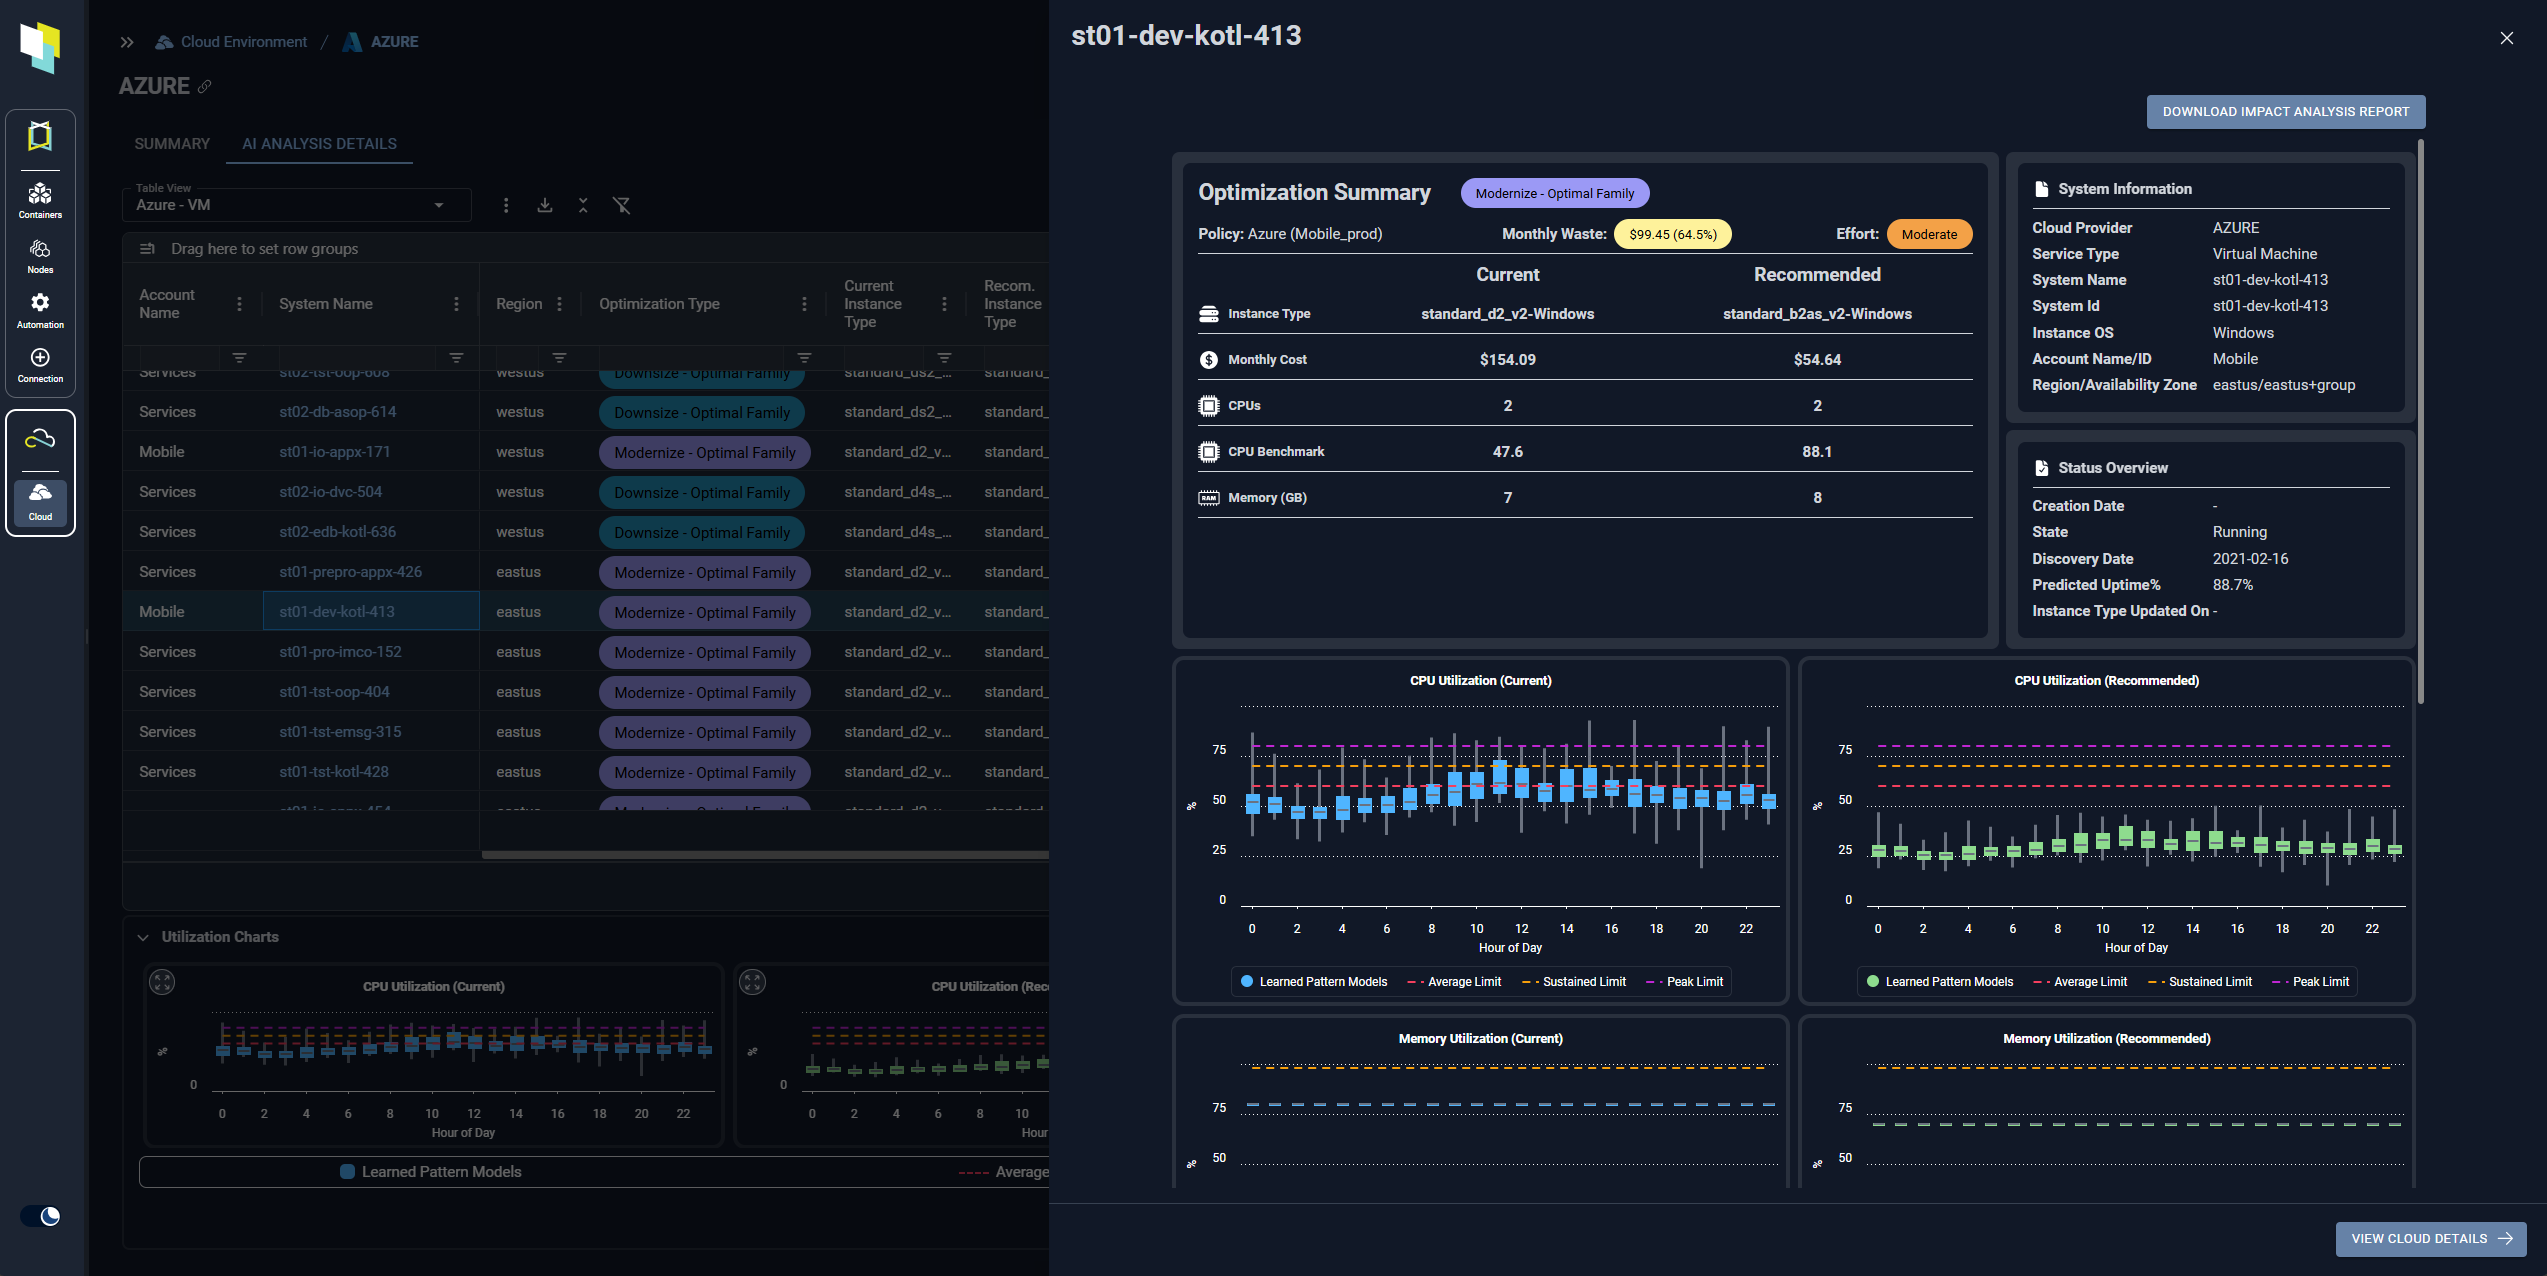Open System Name column menu

[456, 304]
